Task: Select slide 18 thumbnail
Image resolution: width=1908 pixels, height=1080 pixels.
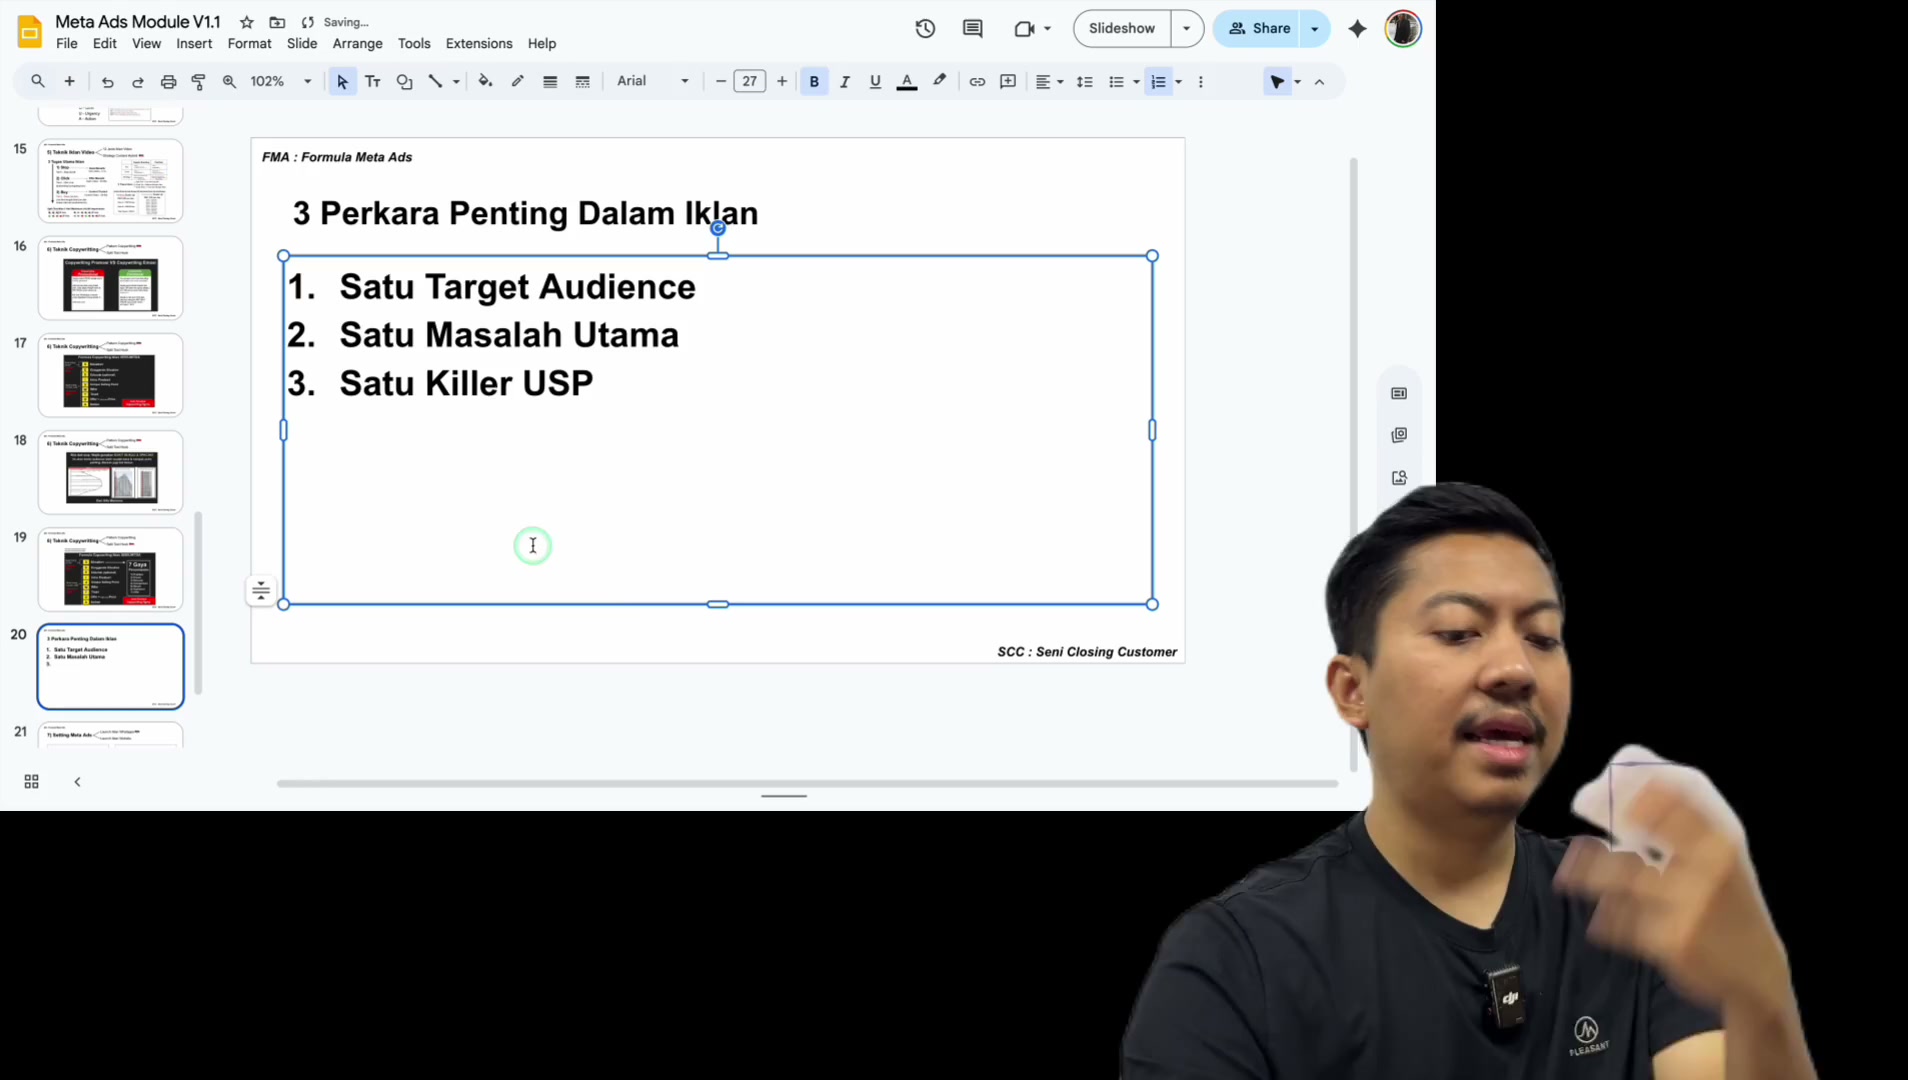Action: tap(110, 472)
